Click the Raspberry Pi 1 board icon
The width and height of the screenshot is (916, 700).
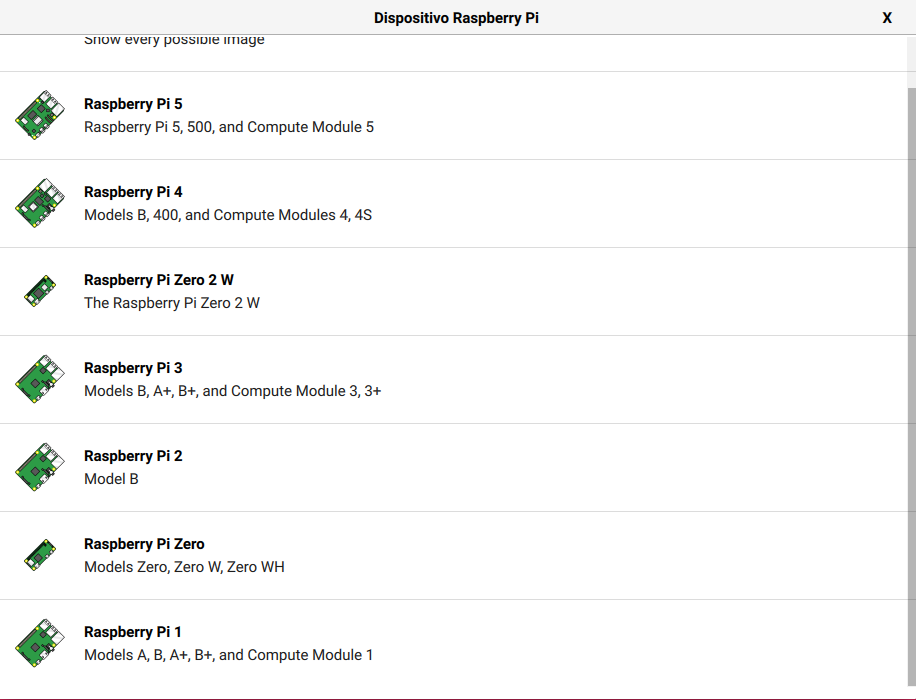click(40, 643)
